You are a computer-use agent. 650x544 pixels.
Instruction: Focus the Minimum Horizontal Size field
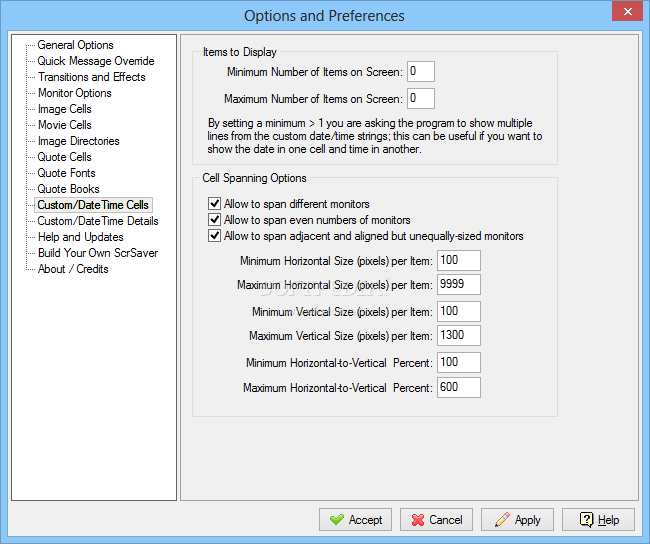(459, 260)
